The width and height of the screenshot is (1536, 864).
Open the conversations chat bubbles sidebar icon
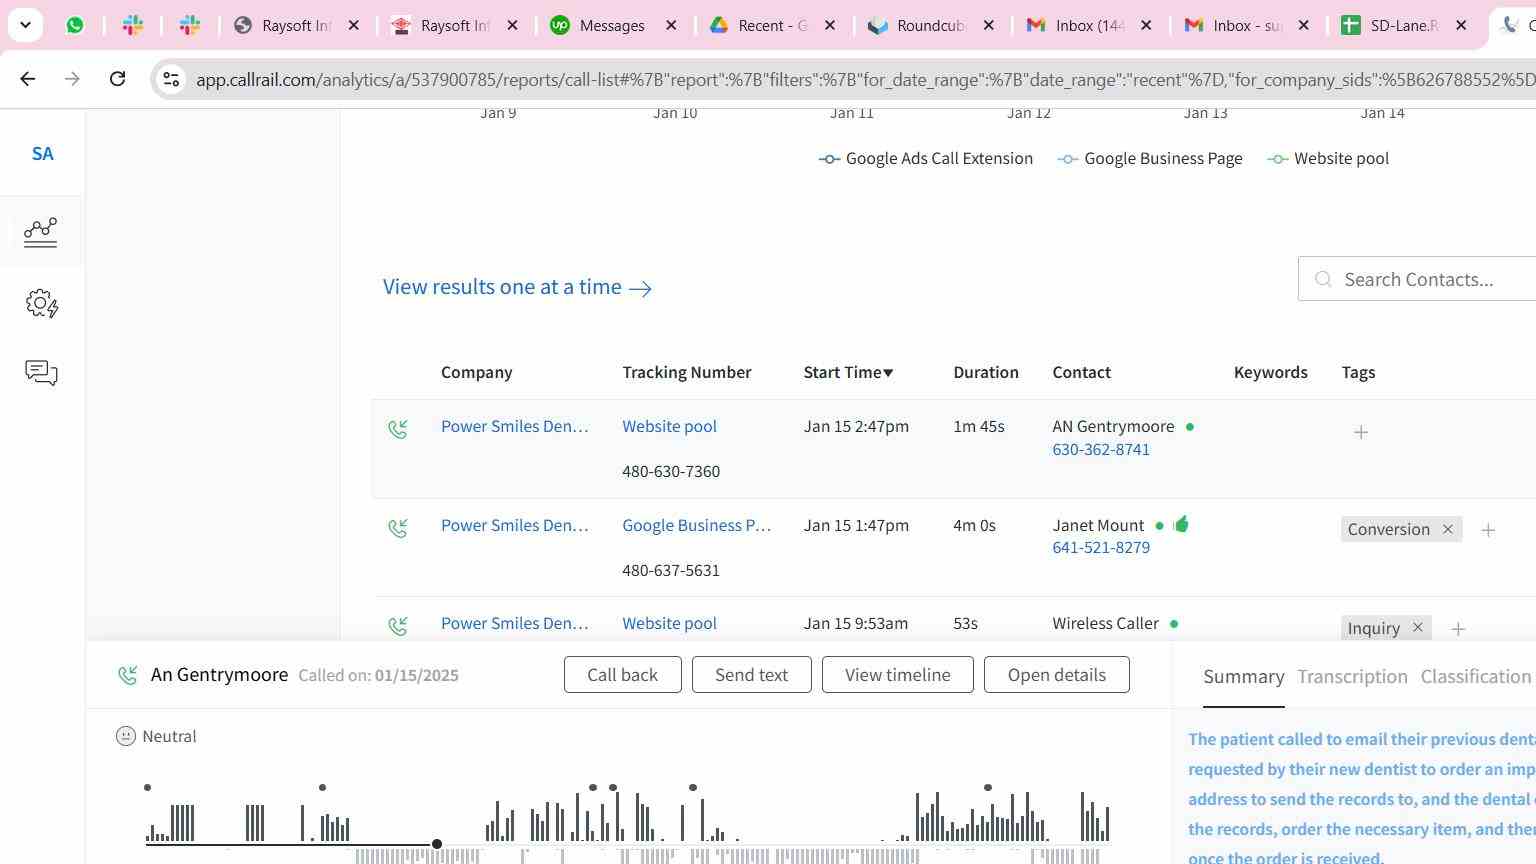(x=41, y=373)
